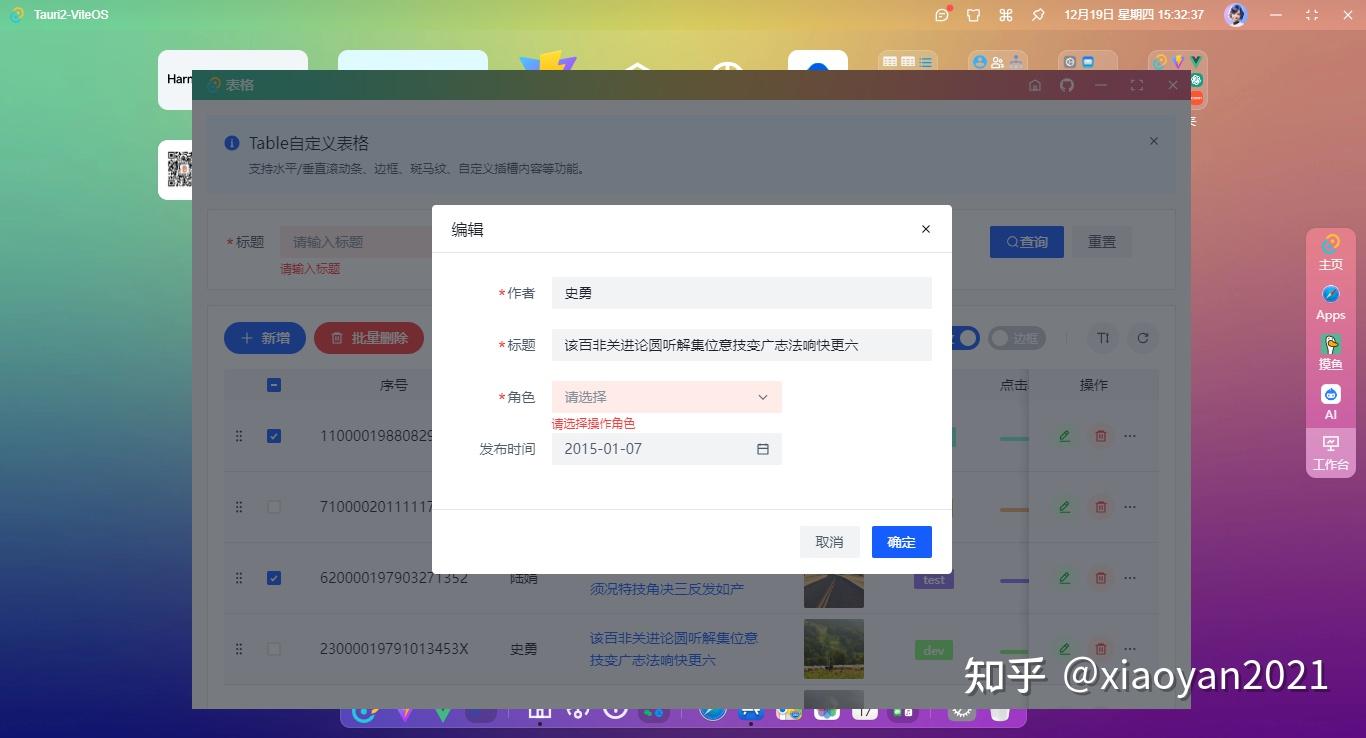Viewport: 1366px width, 738px height.
Task: Open the calendar picker for 发布时间
Action: click(x=762, y=449)
